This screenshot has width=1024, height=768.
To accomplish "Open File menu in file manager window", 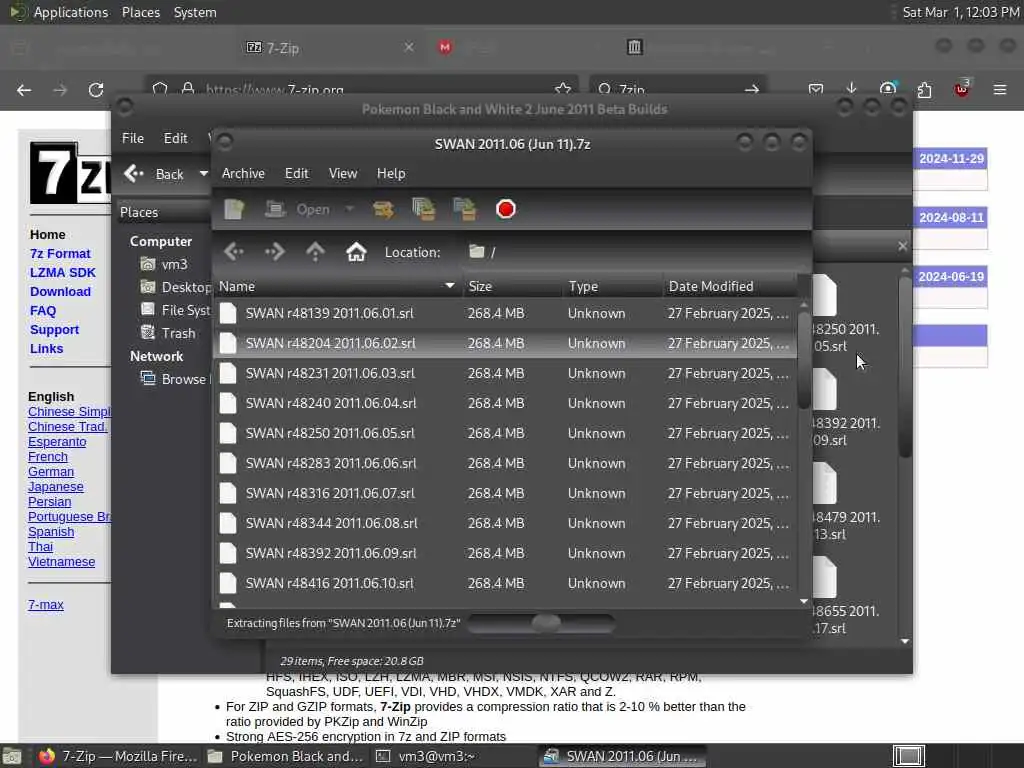I will 133,138.
